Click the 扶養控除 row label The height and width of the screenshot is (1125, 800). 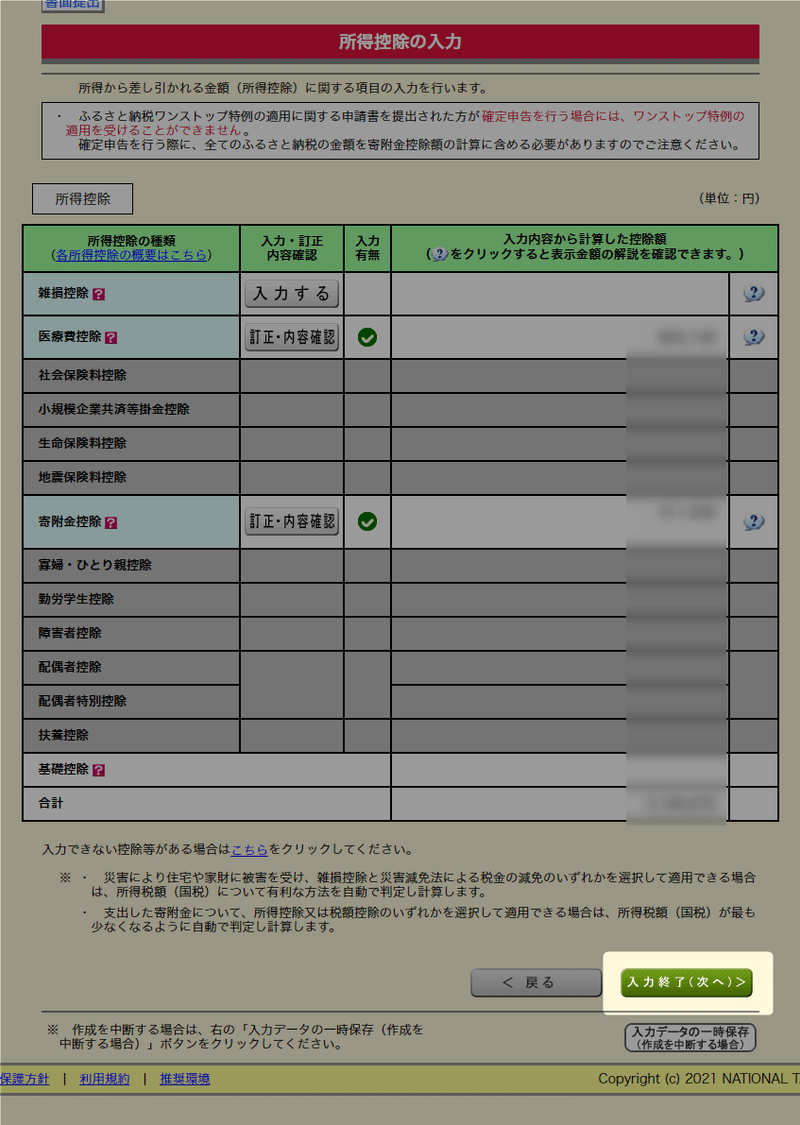click(x=64, y=735)
